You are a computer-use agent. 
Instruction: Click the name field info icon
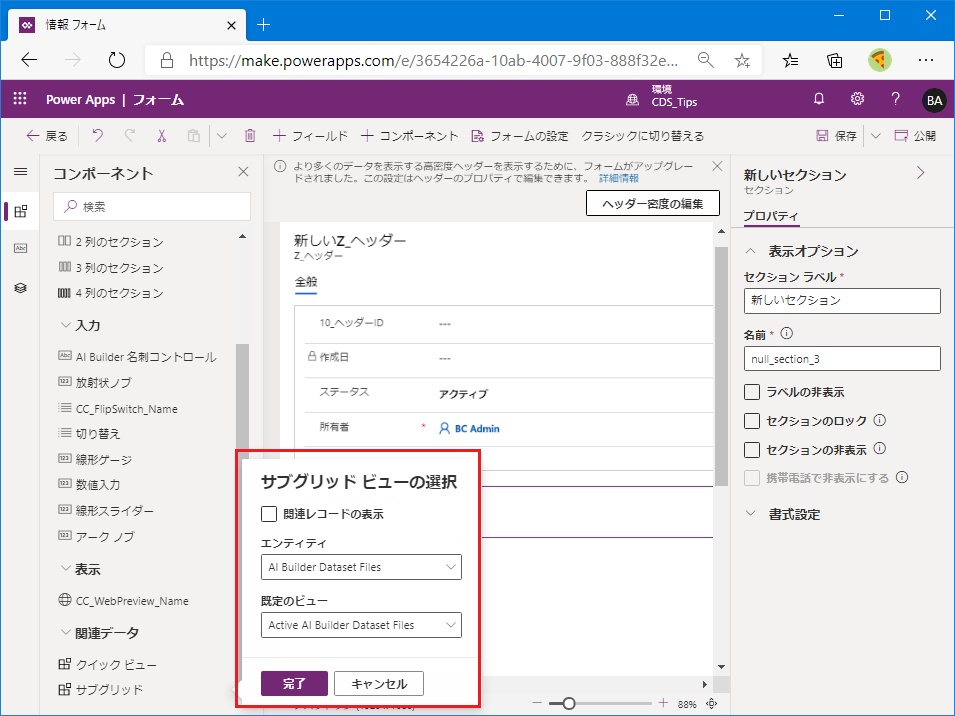[x=786, y=333]
